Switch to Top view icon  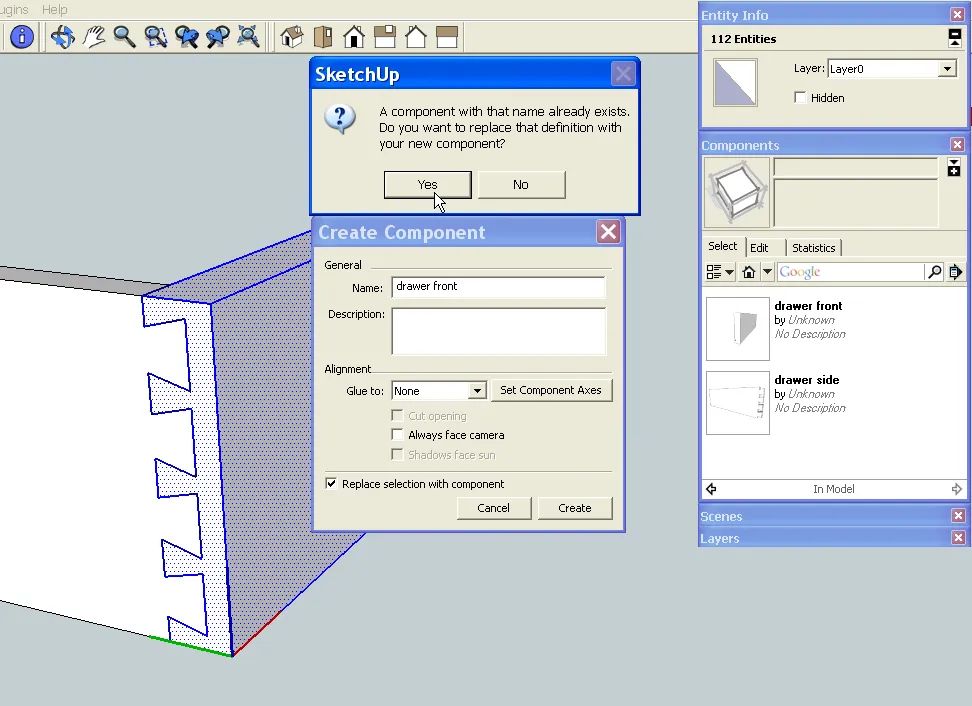[323, 37]
